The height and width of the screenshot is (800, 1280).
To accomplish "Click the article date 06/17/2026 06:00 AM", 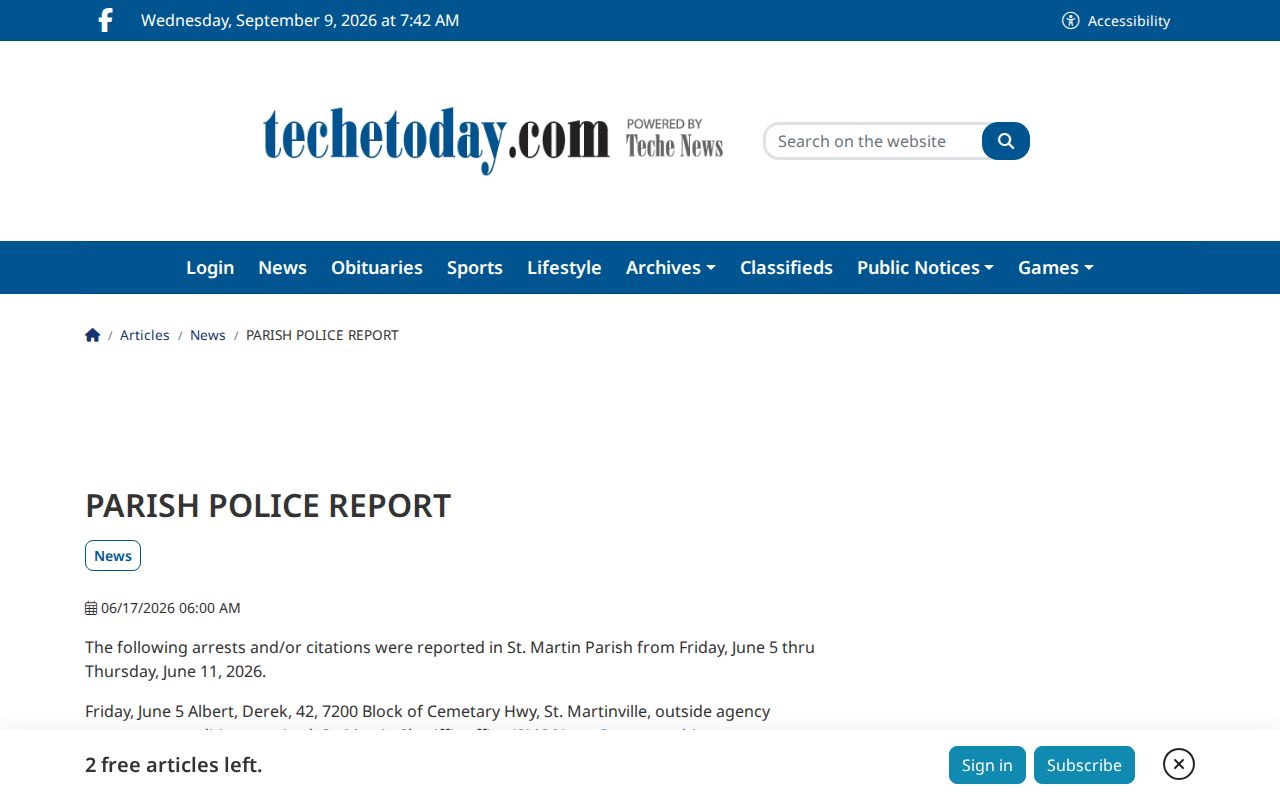I will click(163, 608).
